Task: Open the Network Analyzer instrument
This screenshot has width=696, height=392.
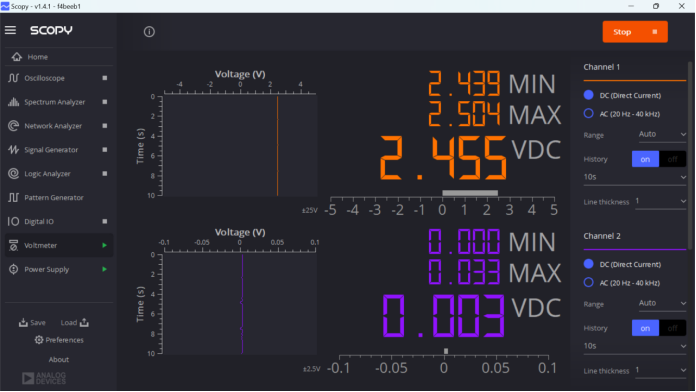Action: [59, 126]
